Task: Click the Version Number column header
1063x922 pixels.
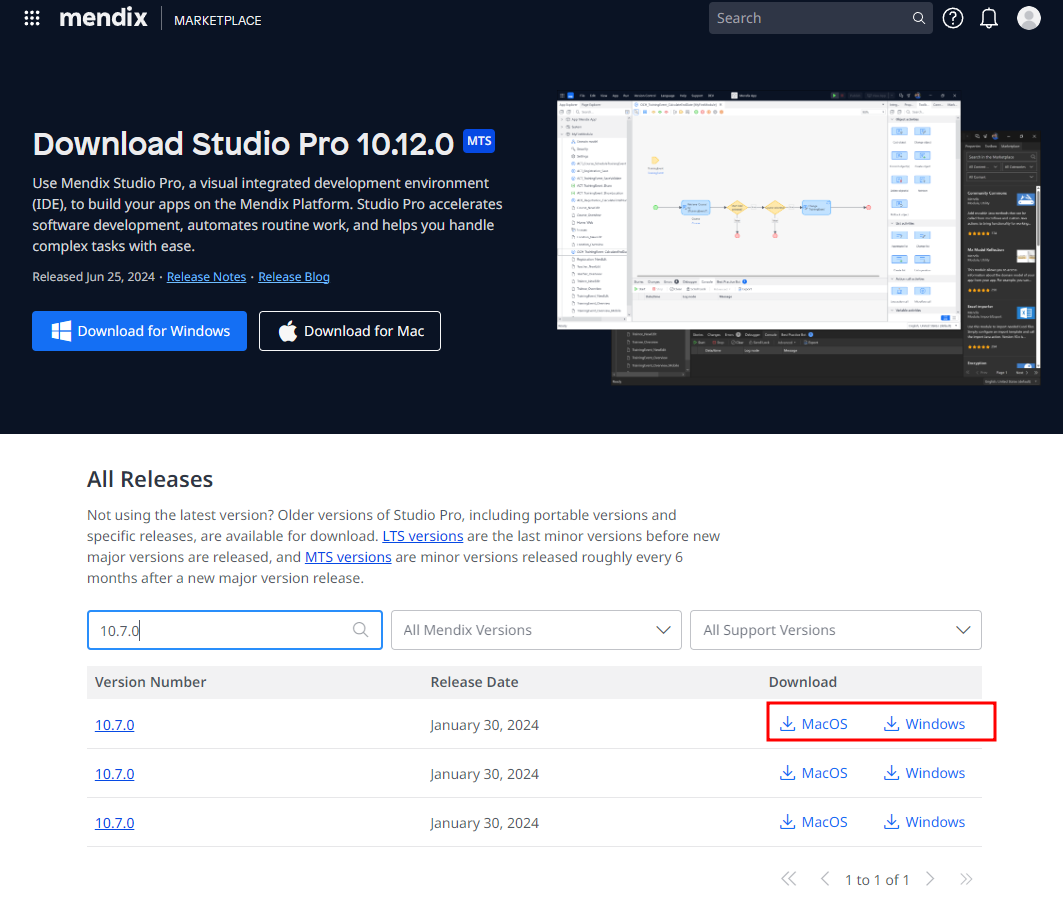Action: [151, 682]
